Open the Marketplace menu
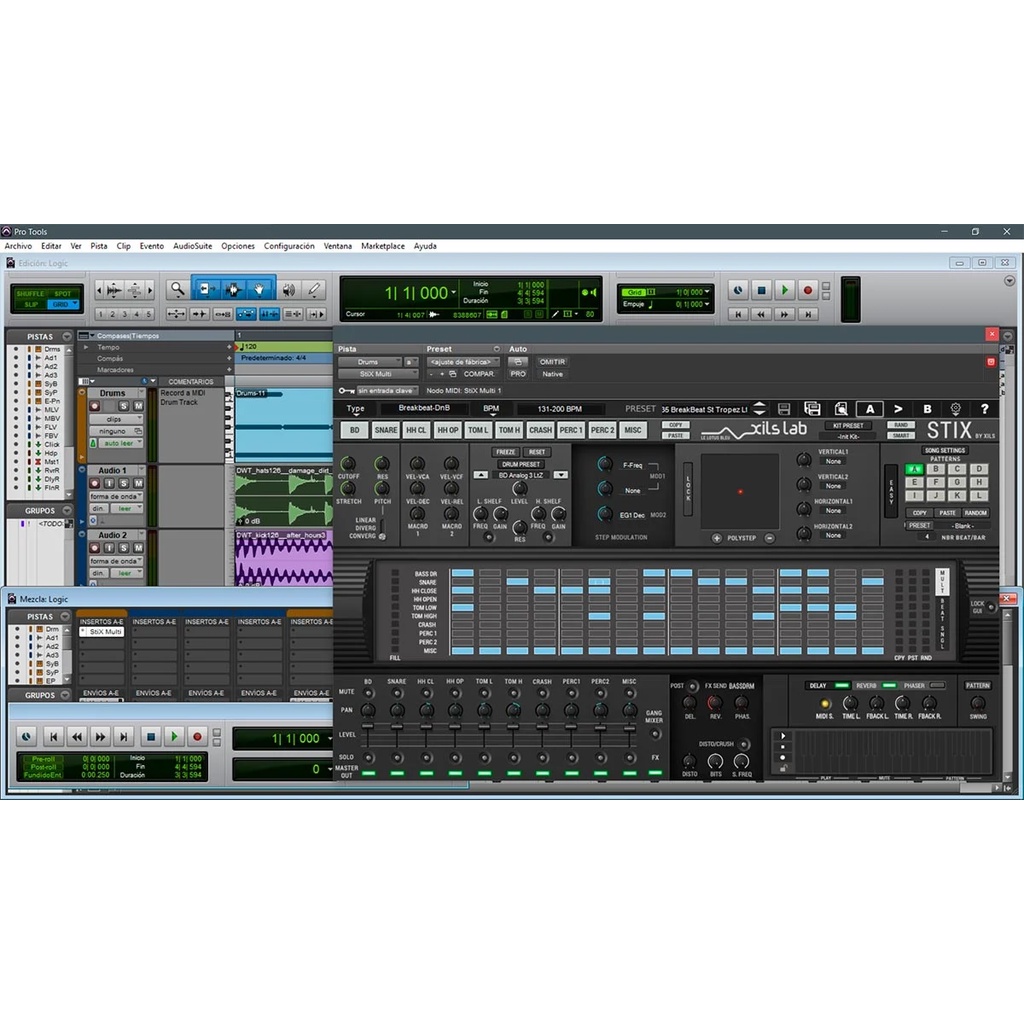The height and width of the screenshot is (1024, 1024). pyautogui.click(x=383, y=246)
